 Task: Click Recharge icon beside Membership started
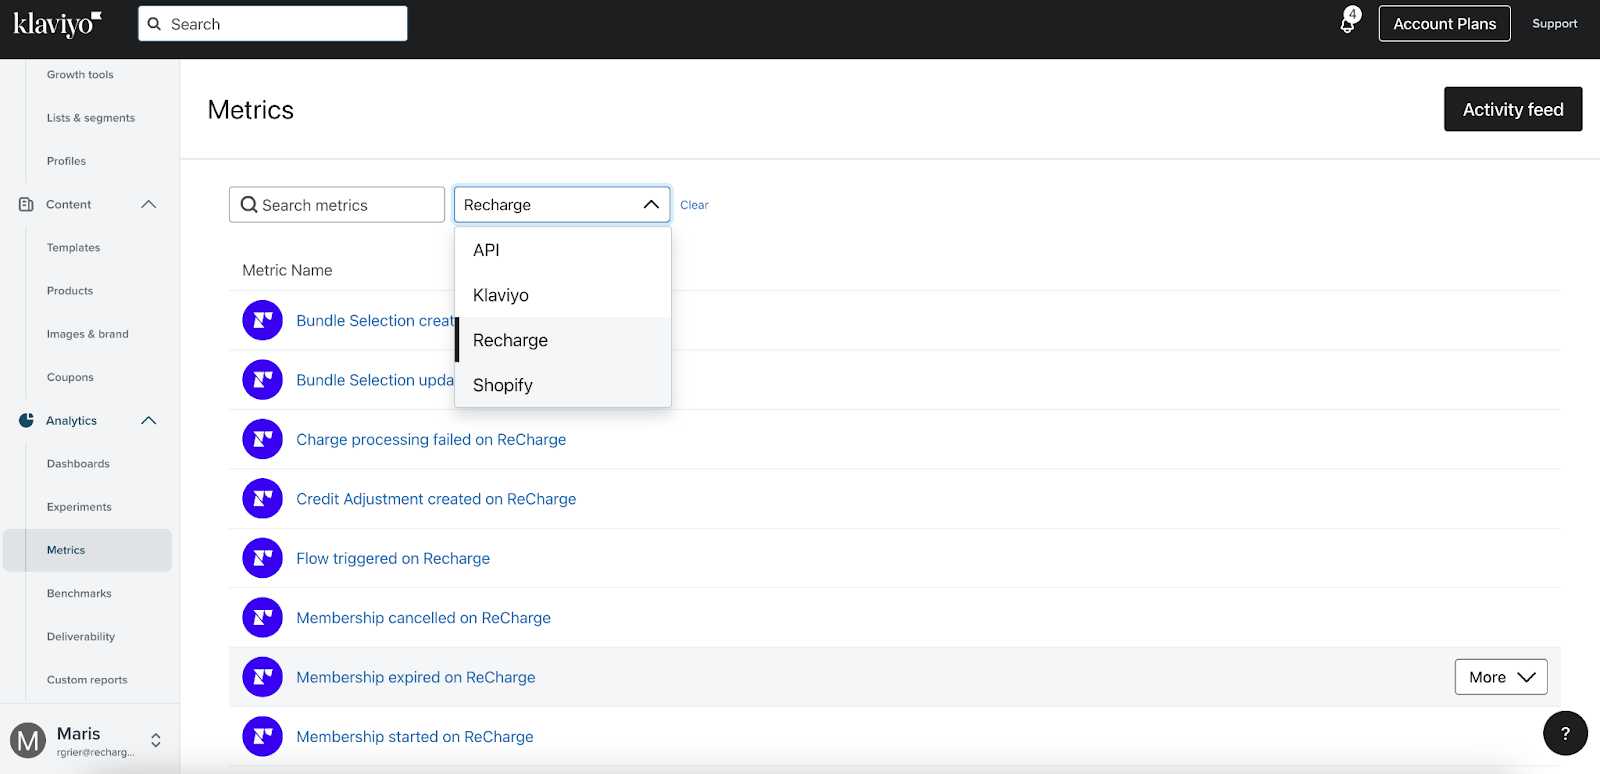(x=262, y=737)
